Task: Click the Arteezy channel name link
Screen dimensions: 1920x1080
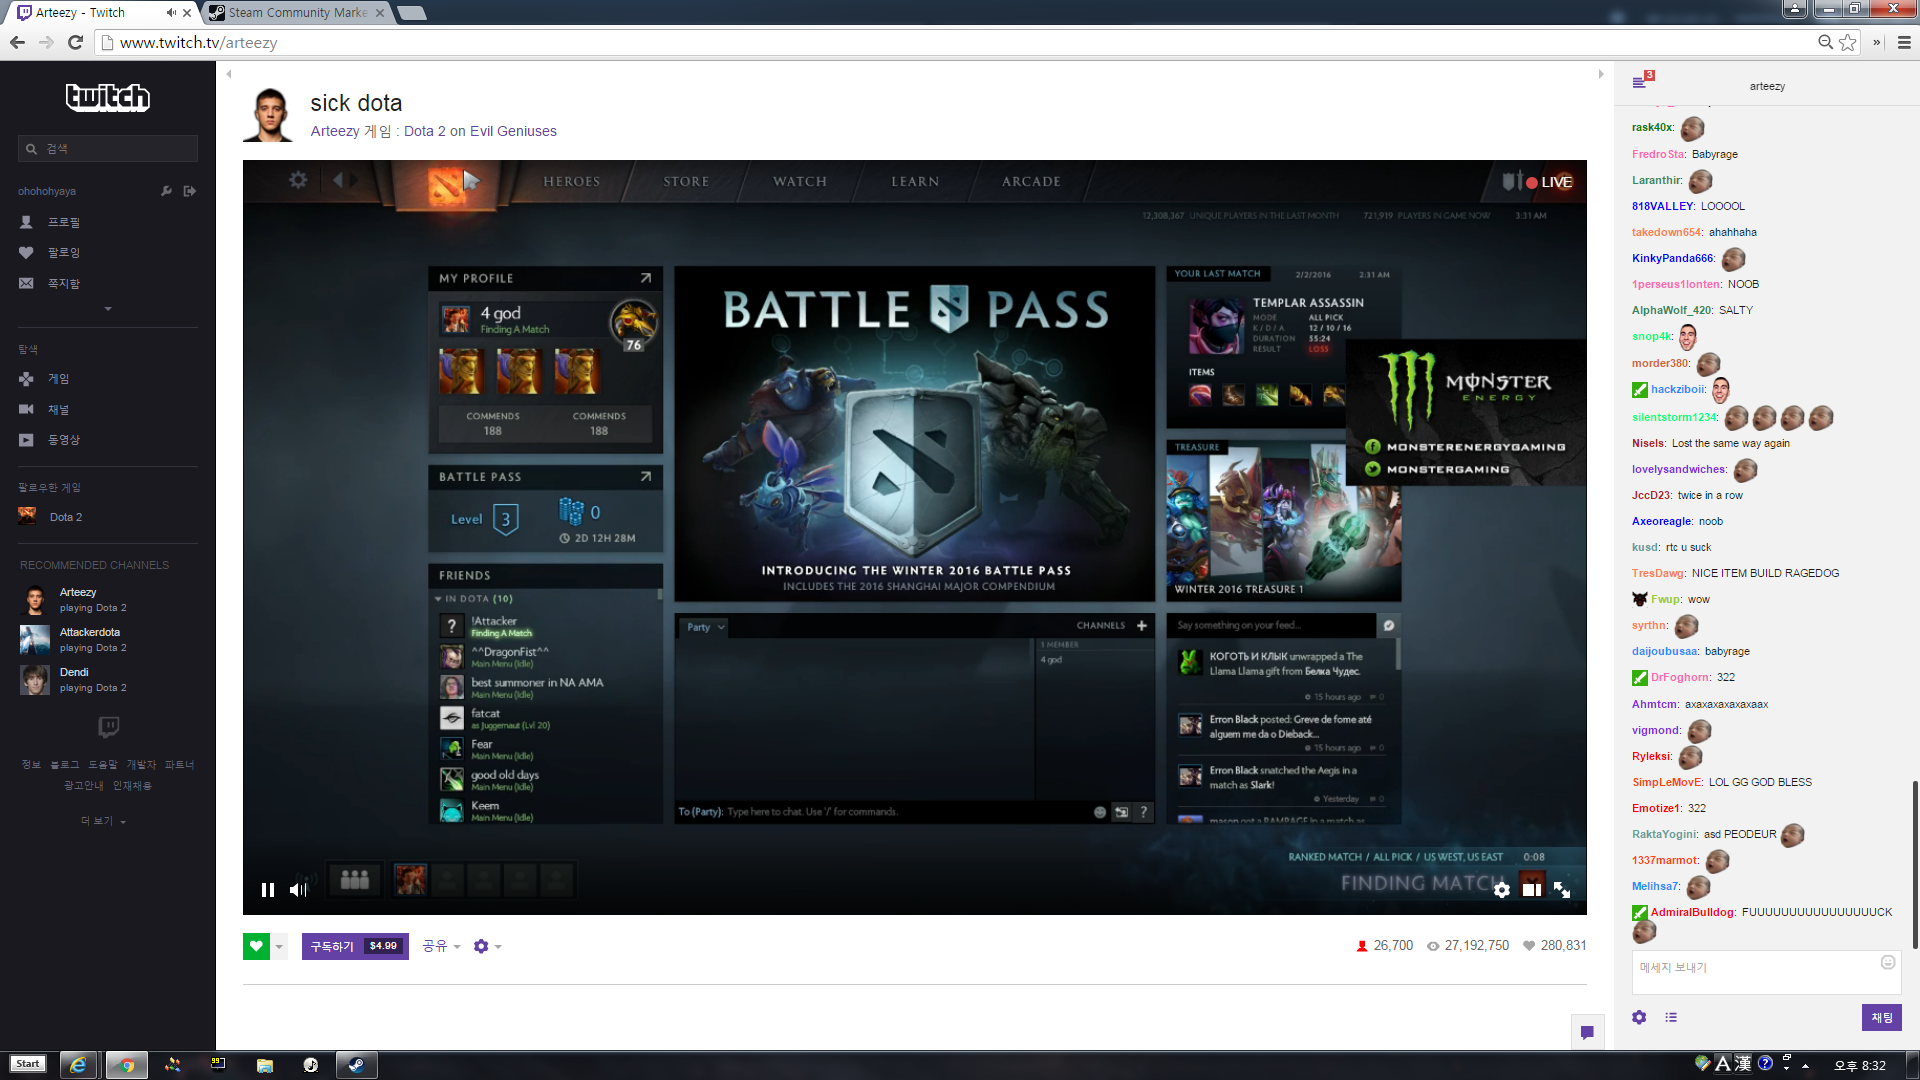Action: [335, 131]
